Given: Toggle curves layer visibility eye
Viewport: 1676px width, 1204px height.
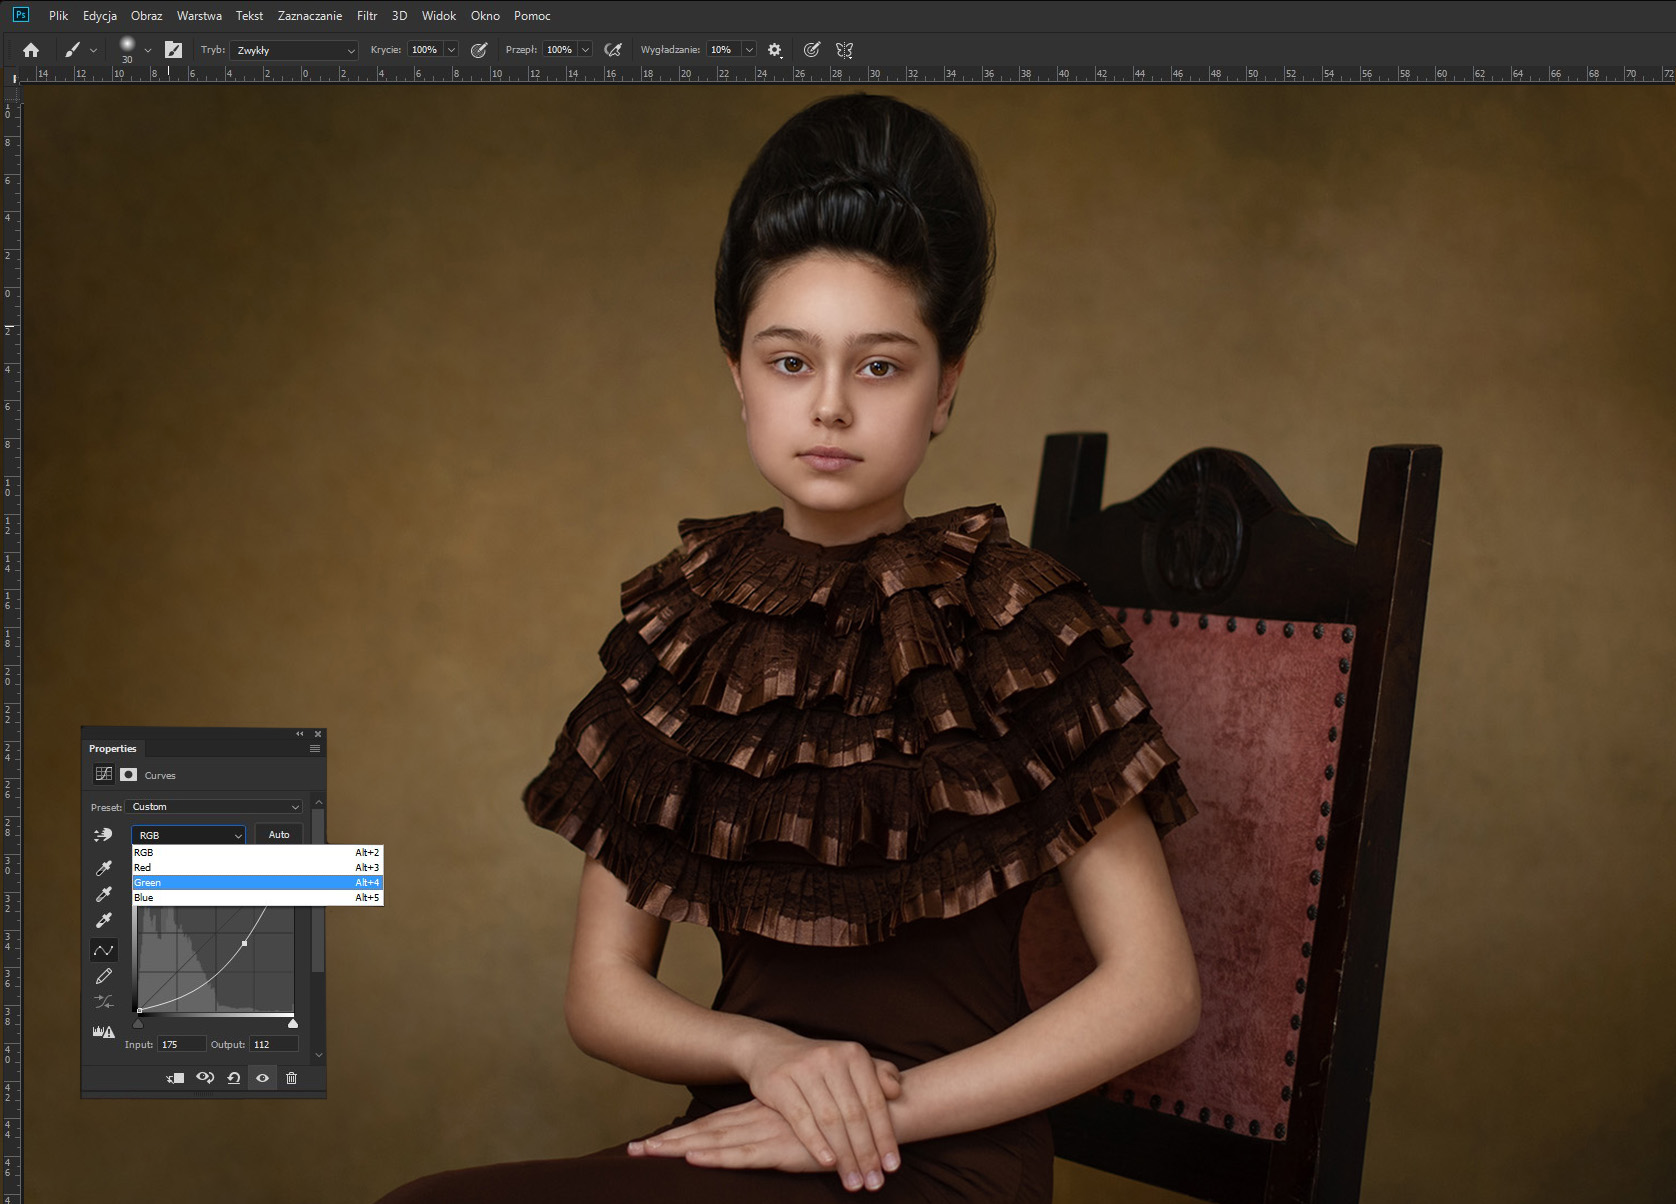Looking at the screenshot, I should 262,1078.
